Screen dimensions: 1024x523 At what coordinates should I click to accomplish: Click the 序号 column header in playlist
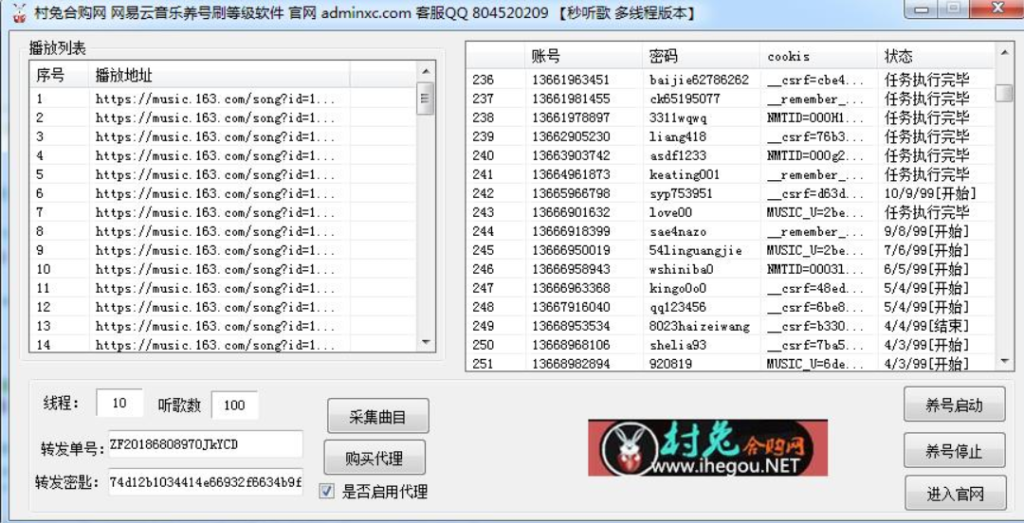(59, 75)
